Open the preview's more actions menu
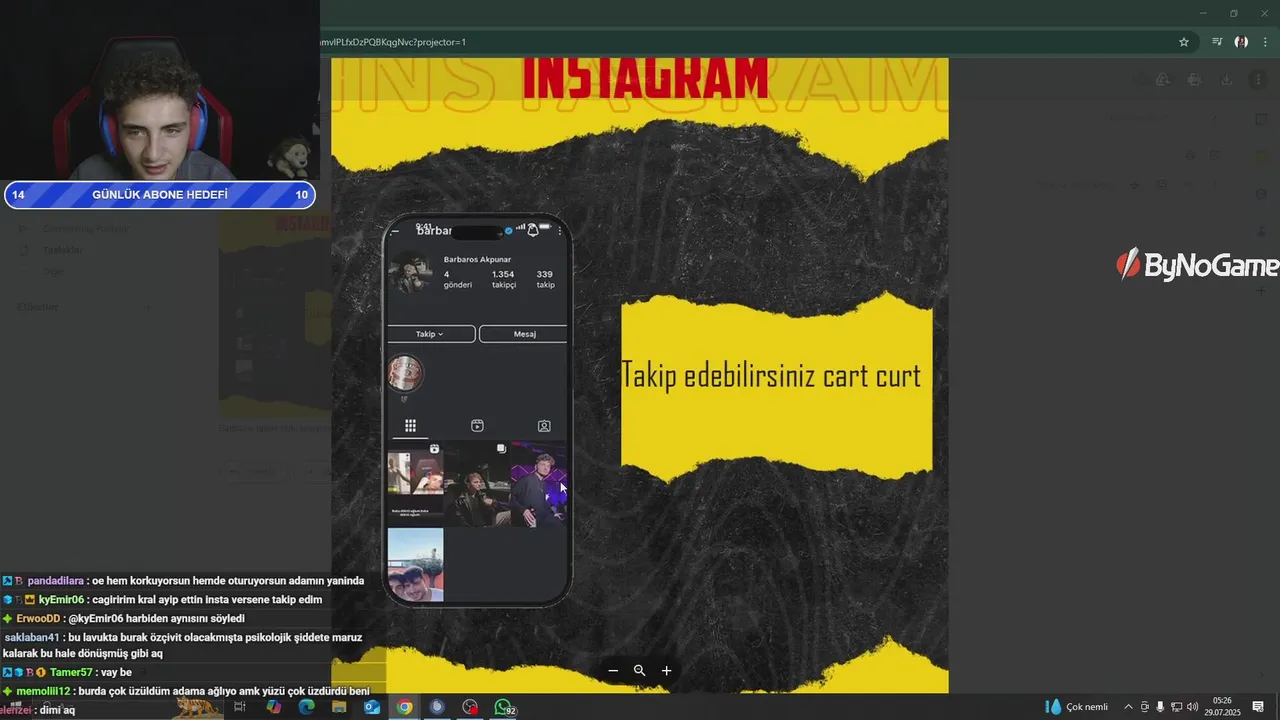The width and height of the screenshot is (1280, 720). tap(1258, 80)
